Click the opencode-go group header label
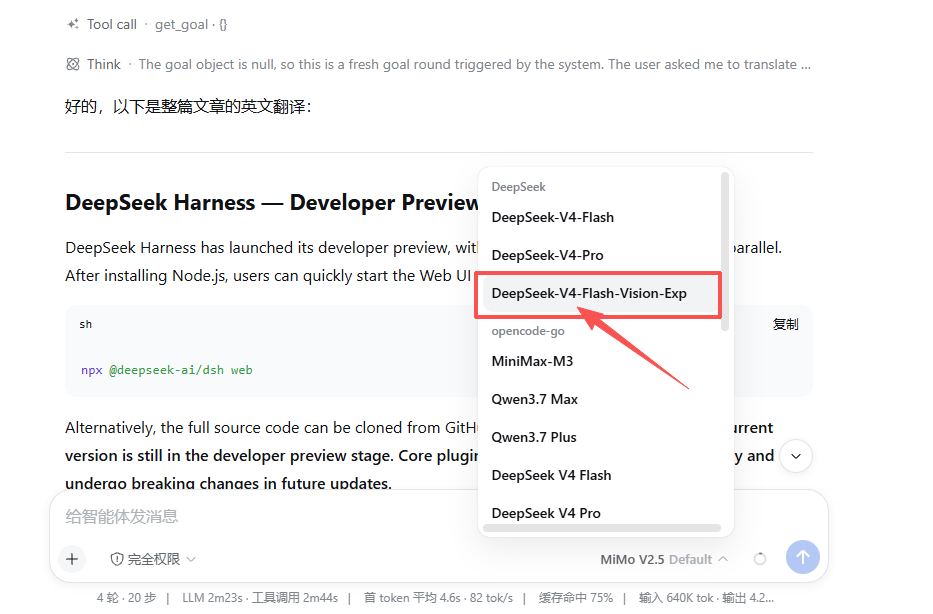Image resolution: width=933 pixels, height=614 pixels. click(528, 331)
